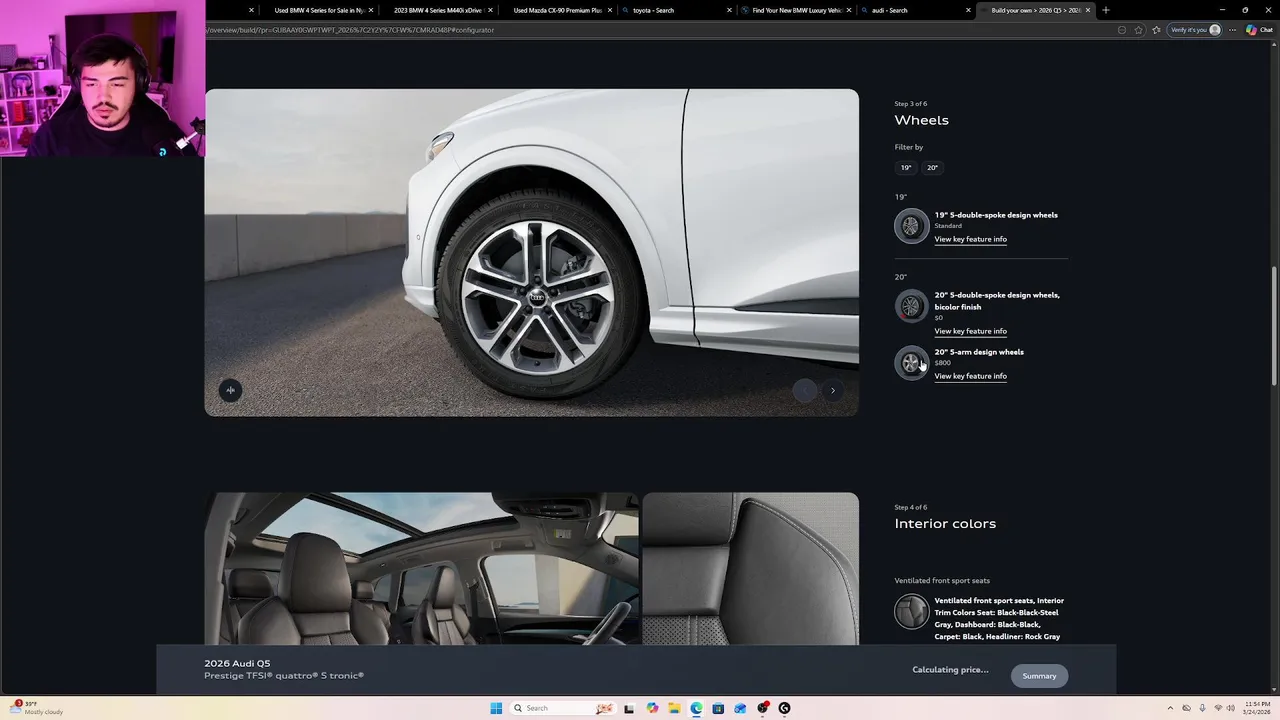Viewport: 1280px width, 720px height.
Task: Close the Build your own 2026 Q5 tab
Action: [1088, 10]
